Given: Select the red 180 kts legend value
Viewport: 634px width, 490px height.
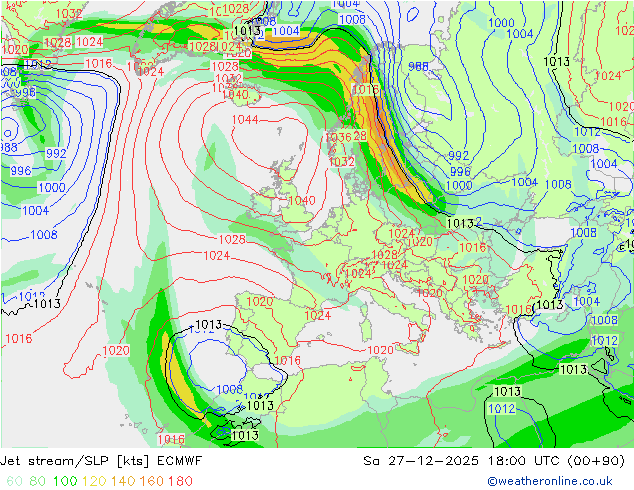Looking at the screenshot, I should (180, 481).
